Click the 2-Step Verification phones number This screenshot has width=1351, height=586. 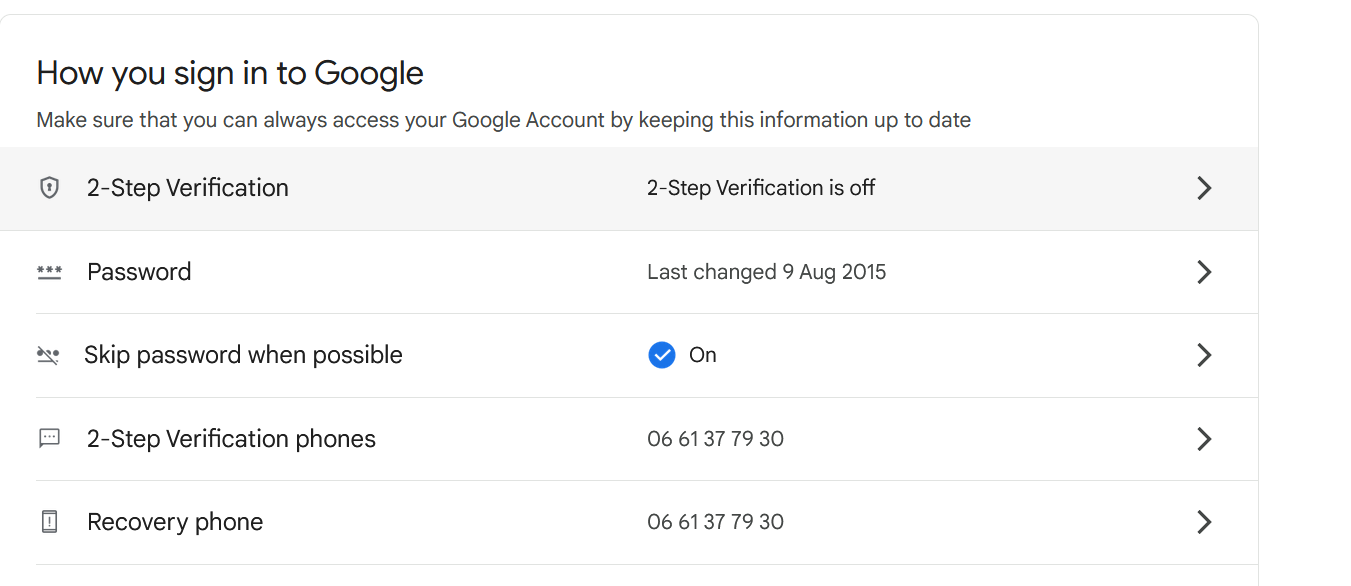point(715,439)
